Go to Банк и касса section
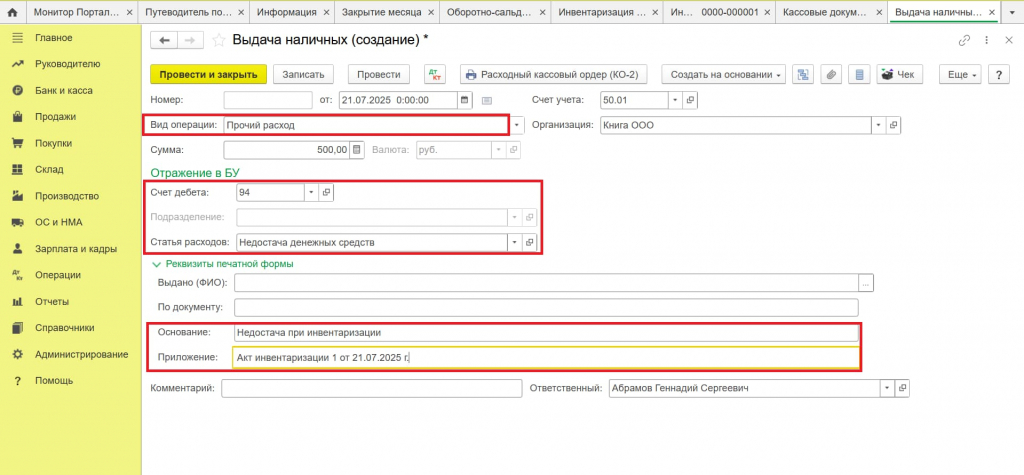1024x475 pixels. pyautogui.click(x=63, y=91)
